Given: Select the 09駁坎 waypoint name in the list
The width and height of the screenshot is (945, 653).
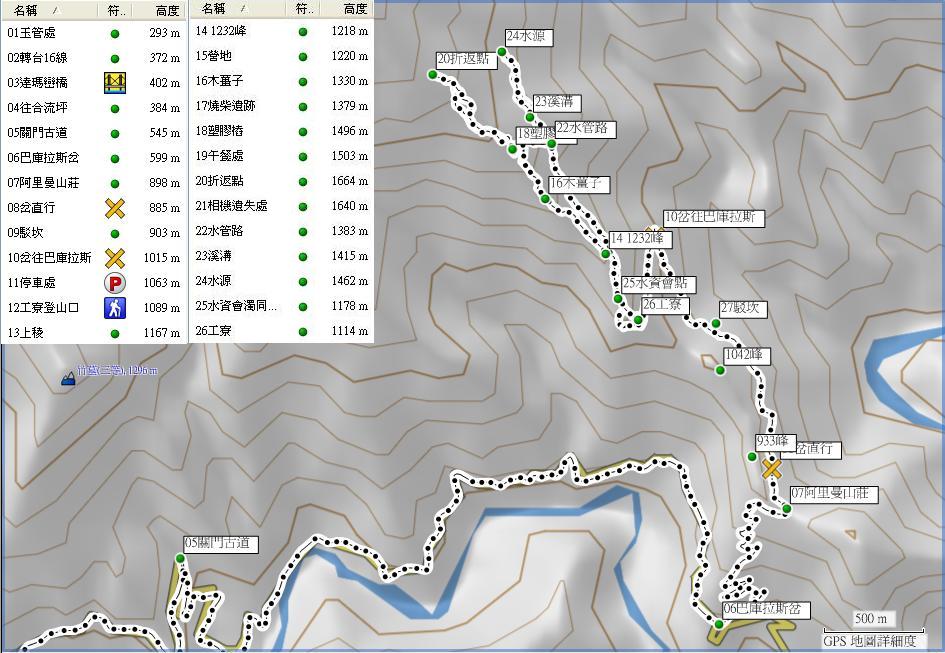Looking at the screenshot, I should point(25,233).
